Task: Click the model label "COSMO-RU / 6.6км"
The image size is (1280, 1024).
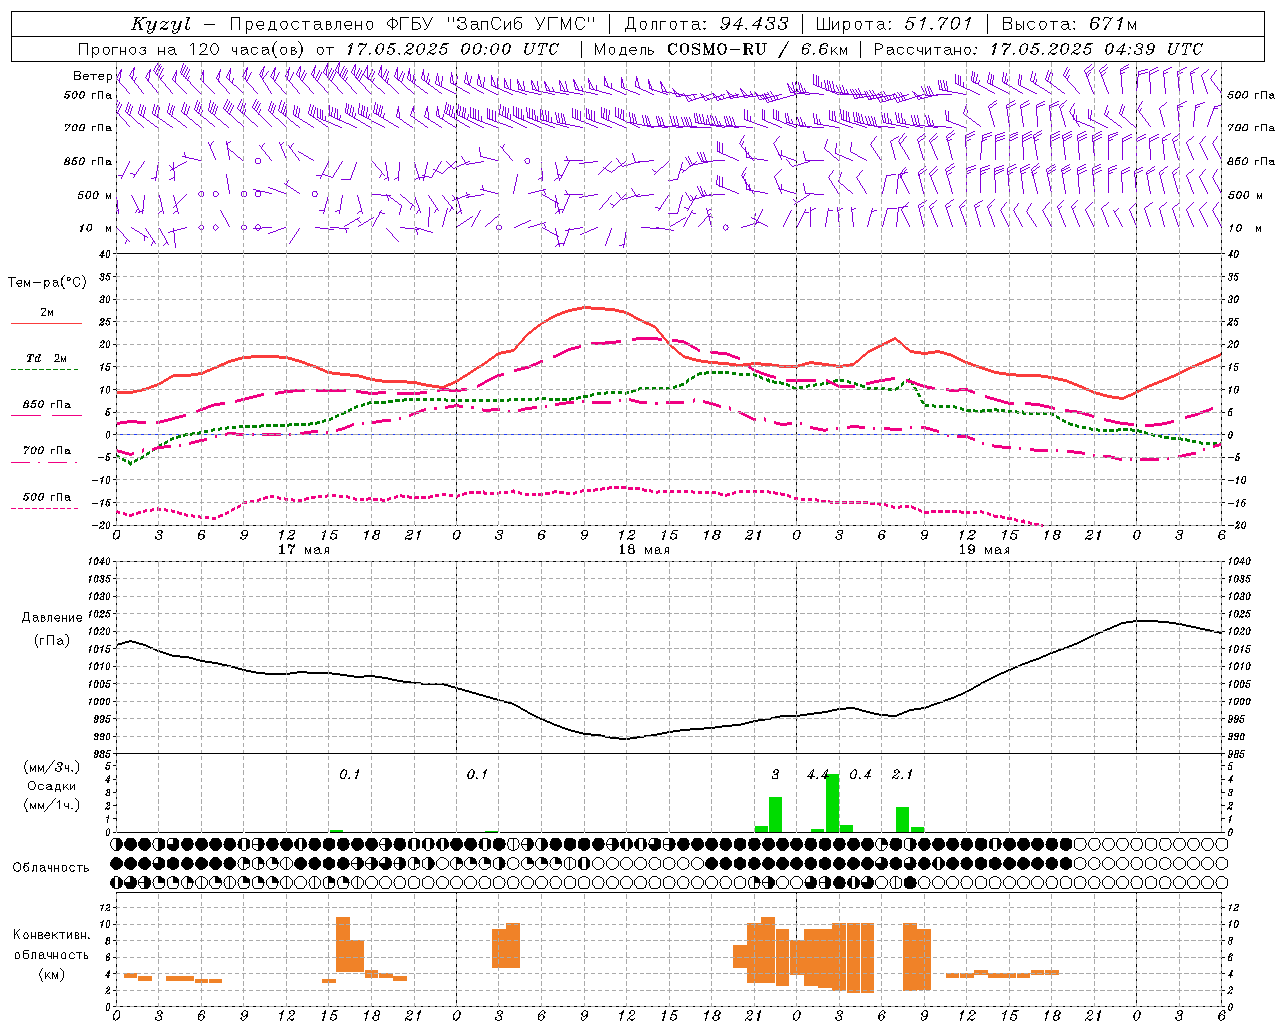Action: [x=757, y=49]
